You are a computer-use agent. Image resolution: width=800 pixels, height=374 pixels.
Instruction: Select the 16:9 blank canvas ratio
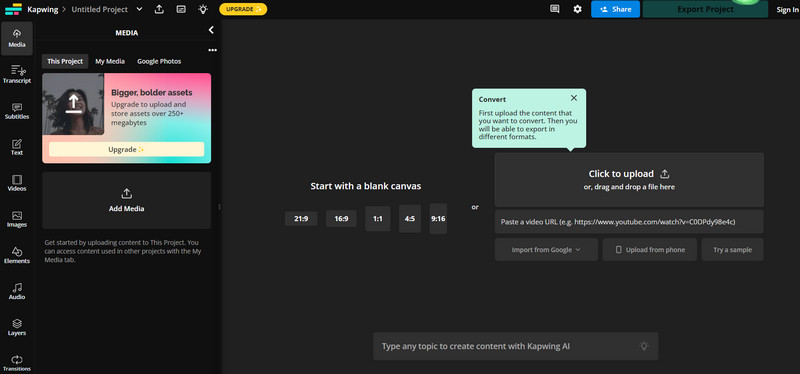tap(341, 218)
